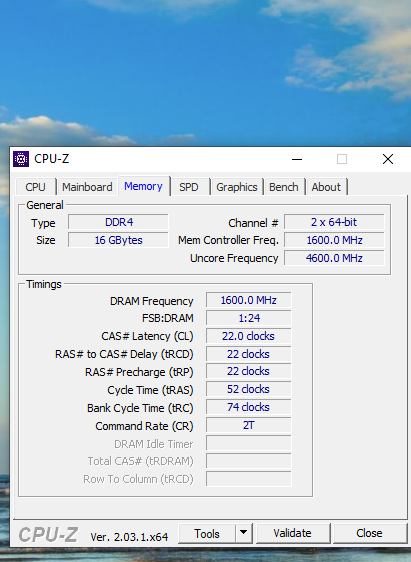Image resolution: width=411 pixels, height=562 pixels.
Task: Minimize the CPU-Z window
Action: (297, 159)
